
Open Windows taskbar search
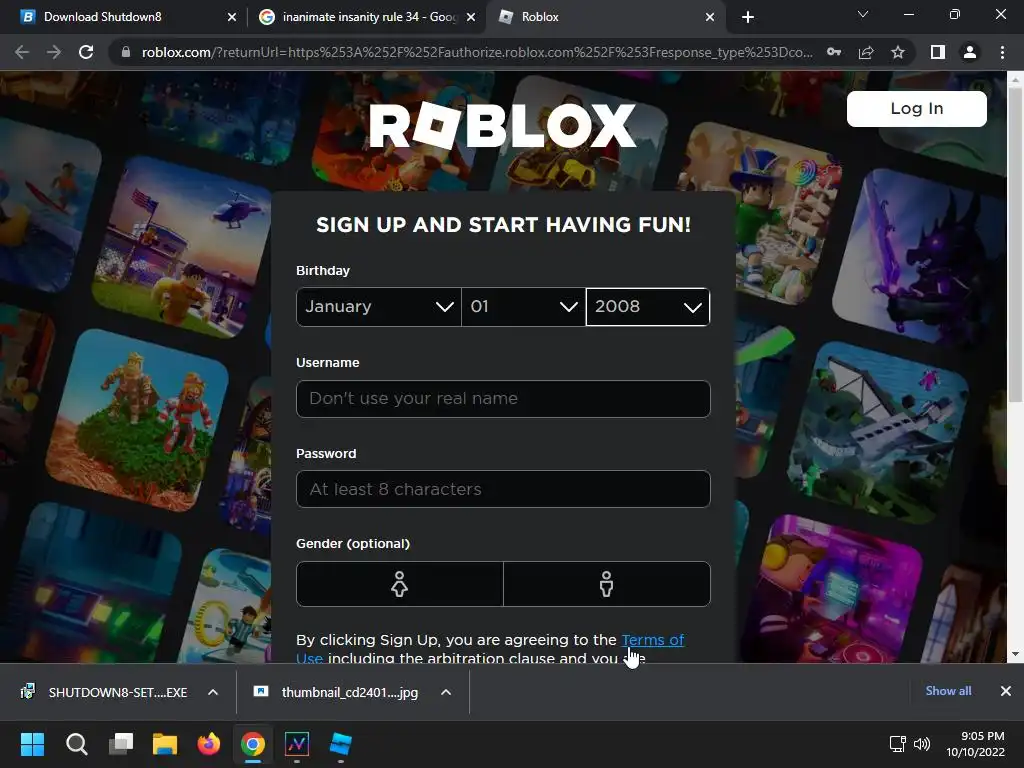pos(76,744)
